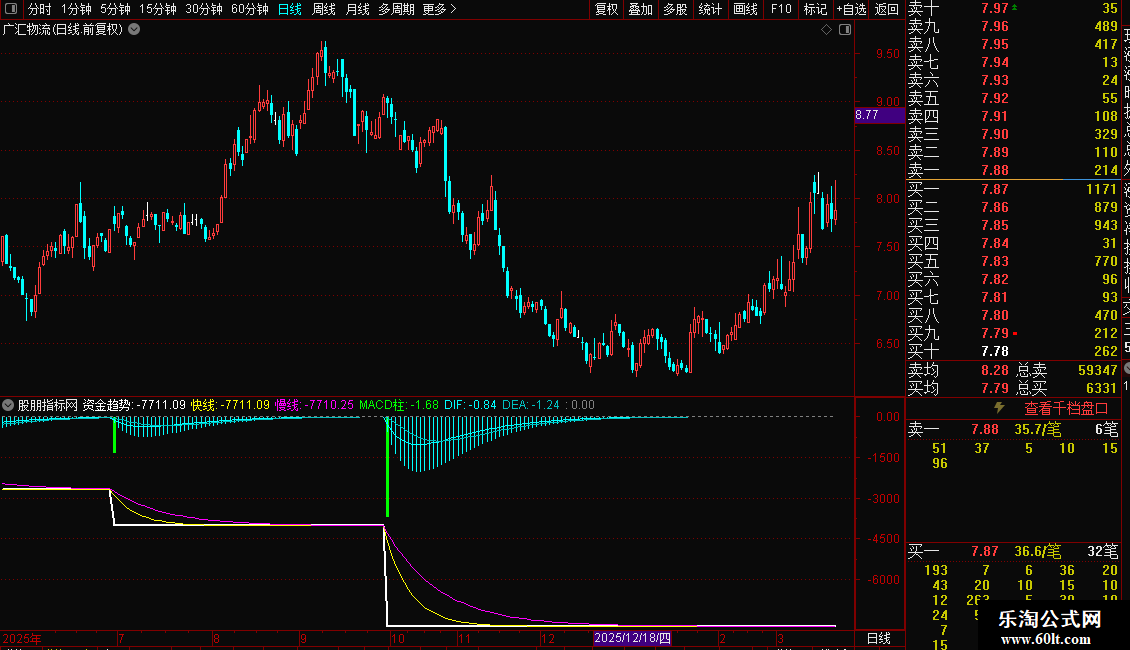Click the month 10 label on time axis
The width and height of the screenshot is (1130, 650).
click(398, 638)
